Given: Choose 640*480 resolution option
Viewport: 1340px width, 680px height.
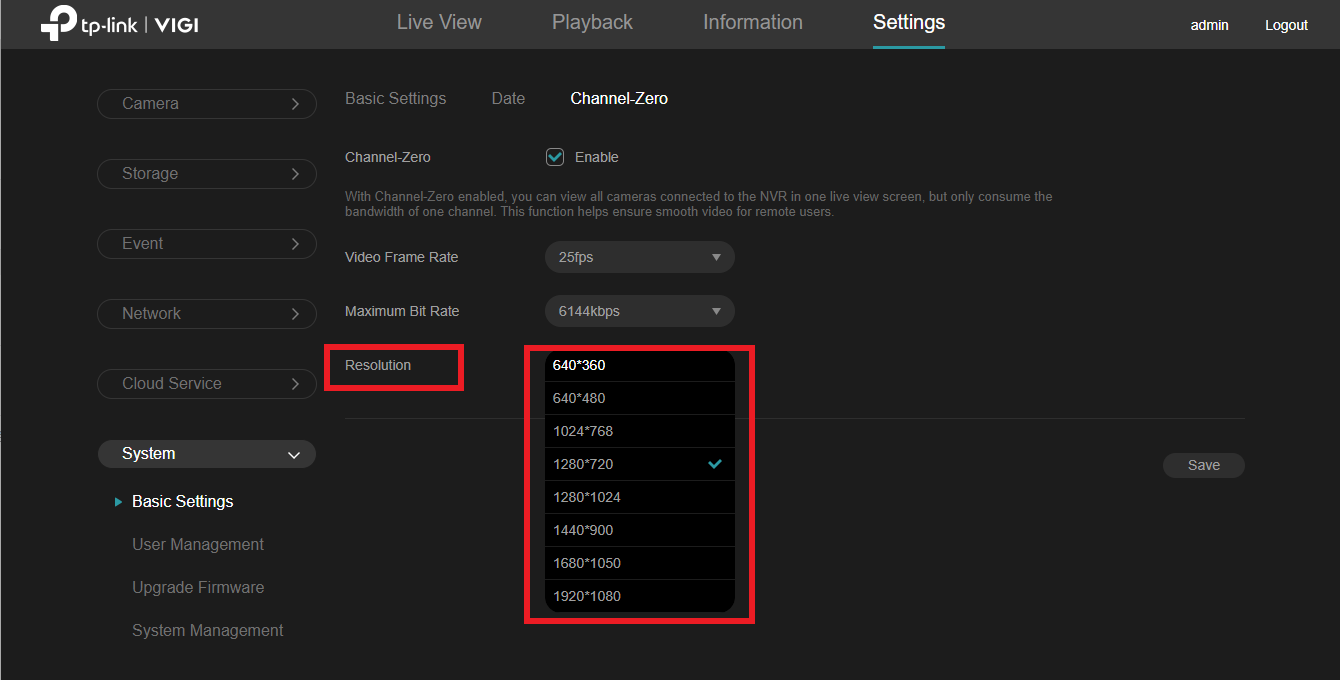Looking at the screenshot, I should (x=640, y=398).
